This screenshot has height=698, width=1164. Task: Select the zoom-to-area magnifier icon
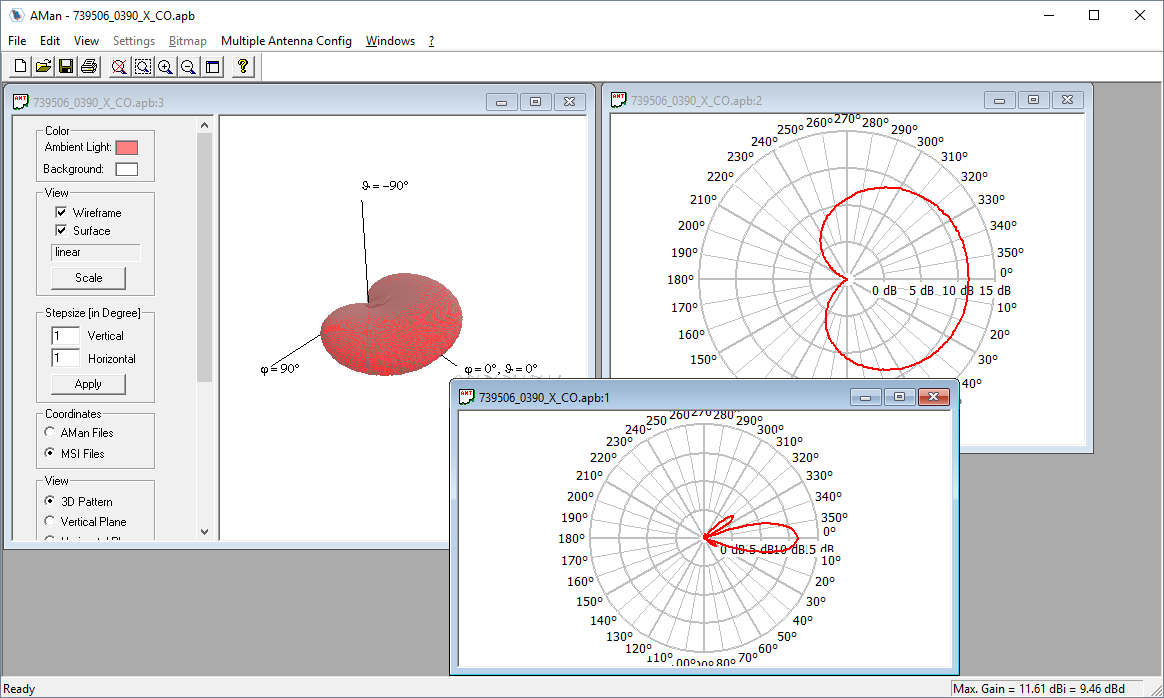(x=142, y=67)
